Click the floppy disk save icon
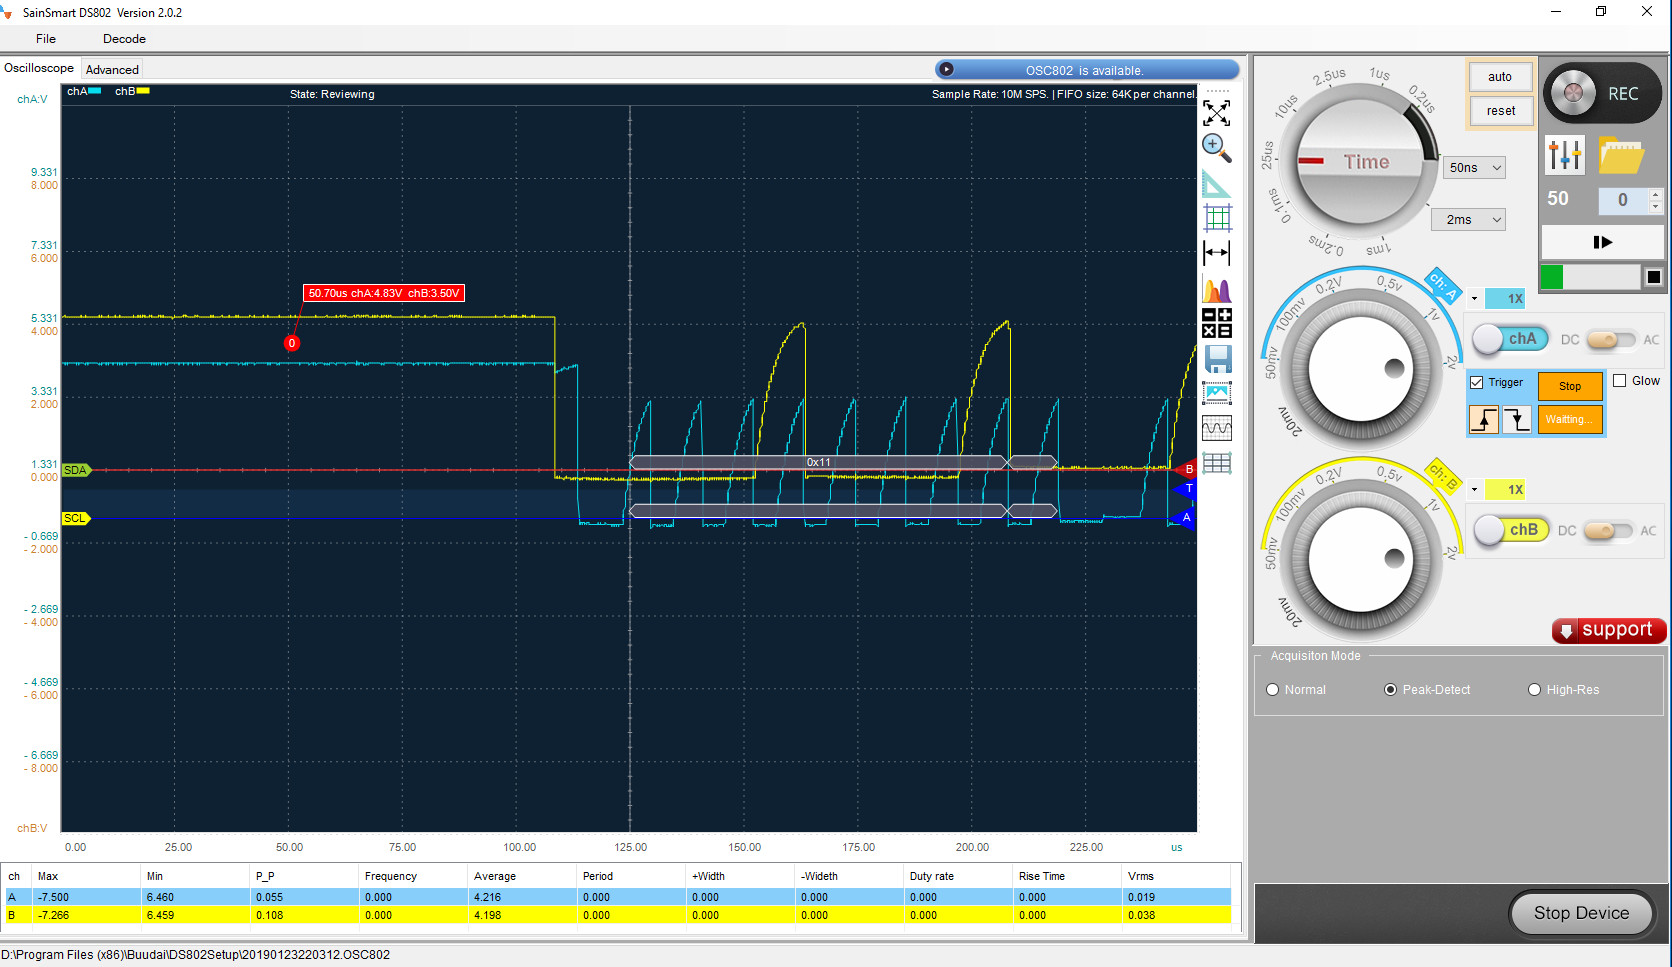1672x967 pixels. (x=1217, y=359)
